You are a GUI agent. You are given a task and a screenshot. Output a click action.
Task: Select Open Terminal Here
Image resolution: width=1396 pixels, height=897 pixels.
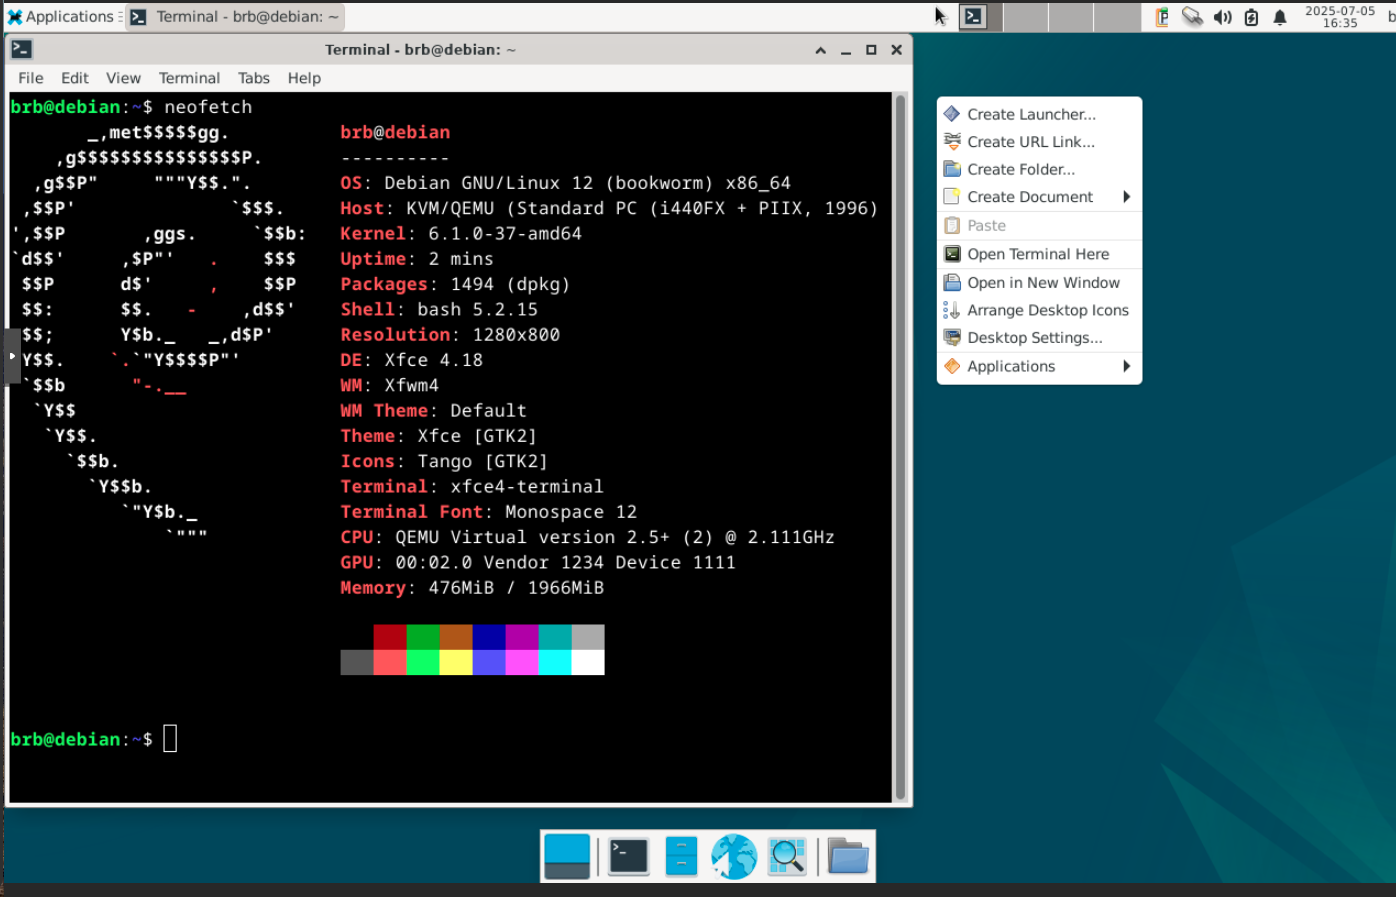click(1038, 254)
